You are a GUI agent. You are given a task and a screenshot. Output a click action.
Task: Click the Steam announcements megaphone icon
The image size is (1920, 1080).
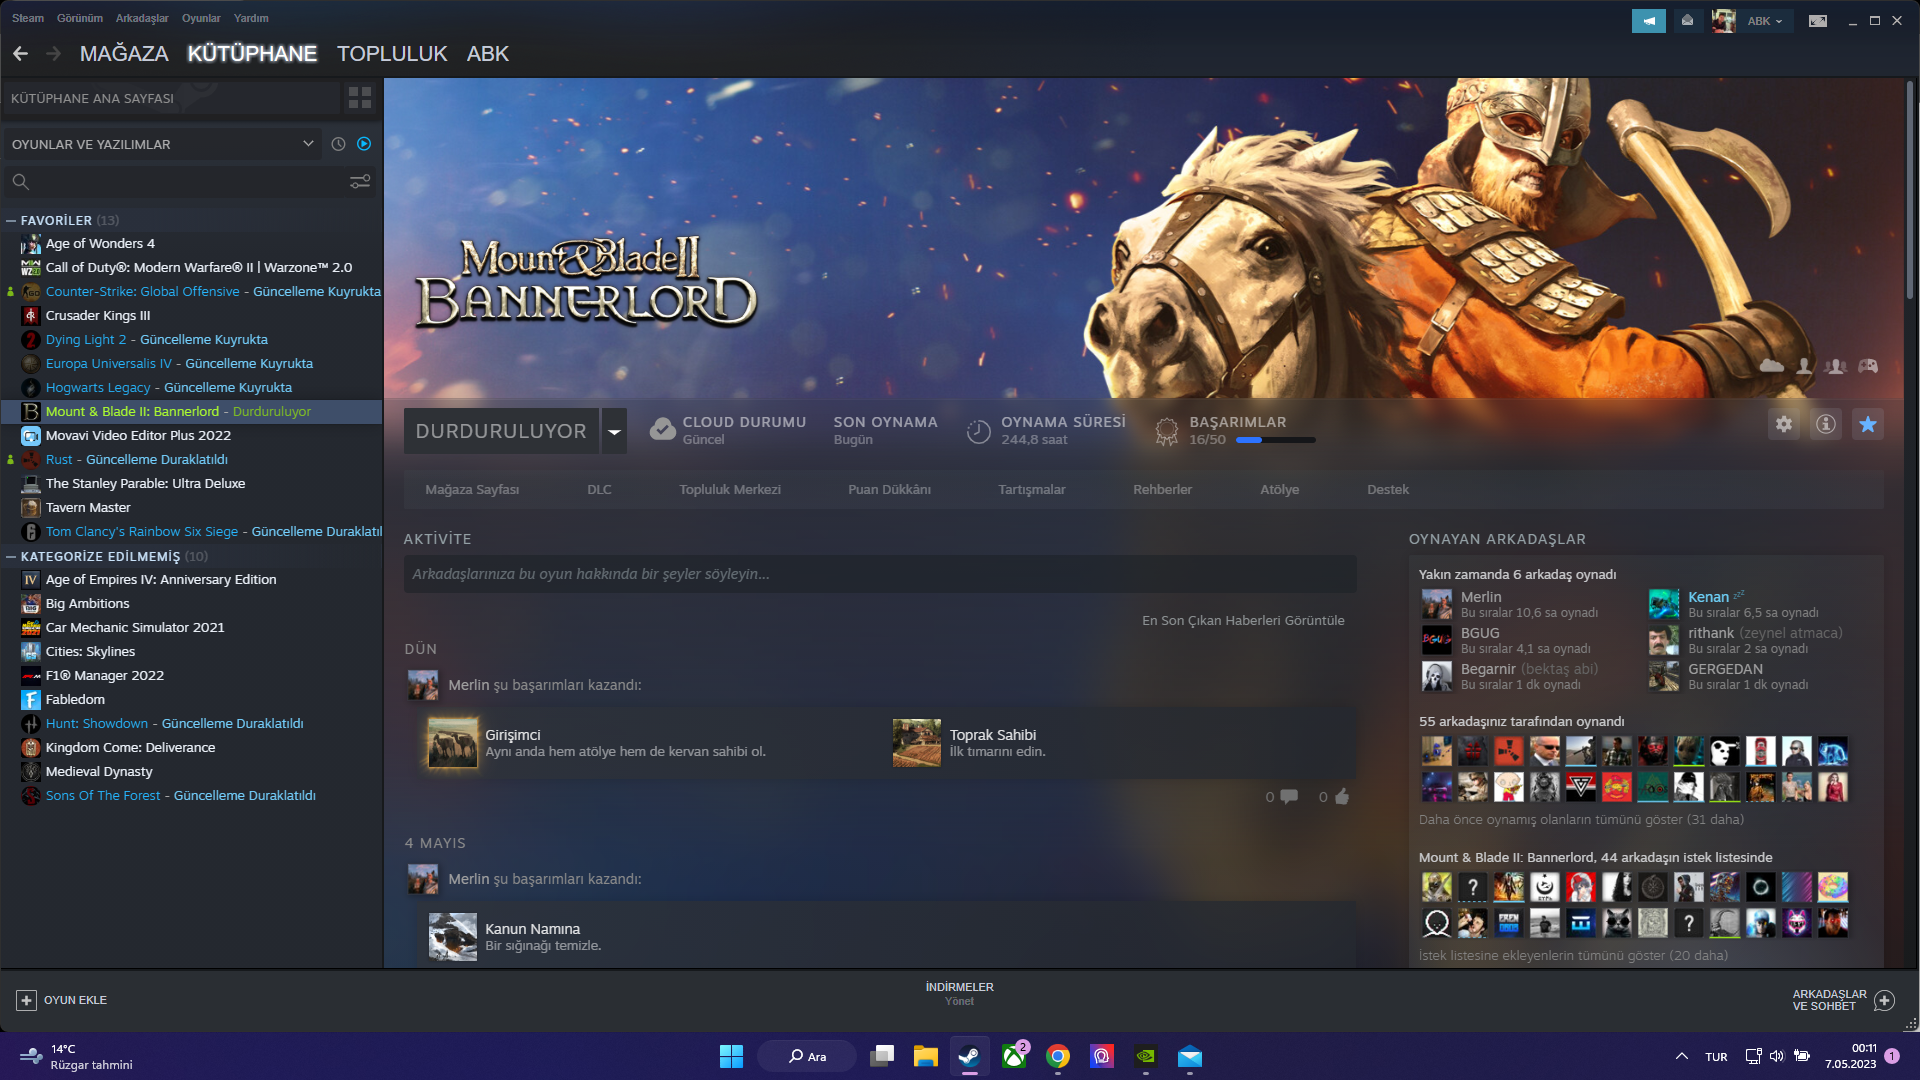(1648, 20)
